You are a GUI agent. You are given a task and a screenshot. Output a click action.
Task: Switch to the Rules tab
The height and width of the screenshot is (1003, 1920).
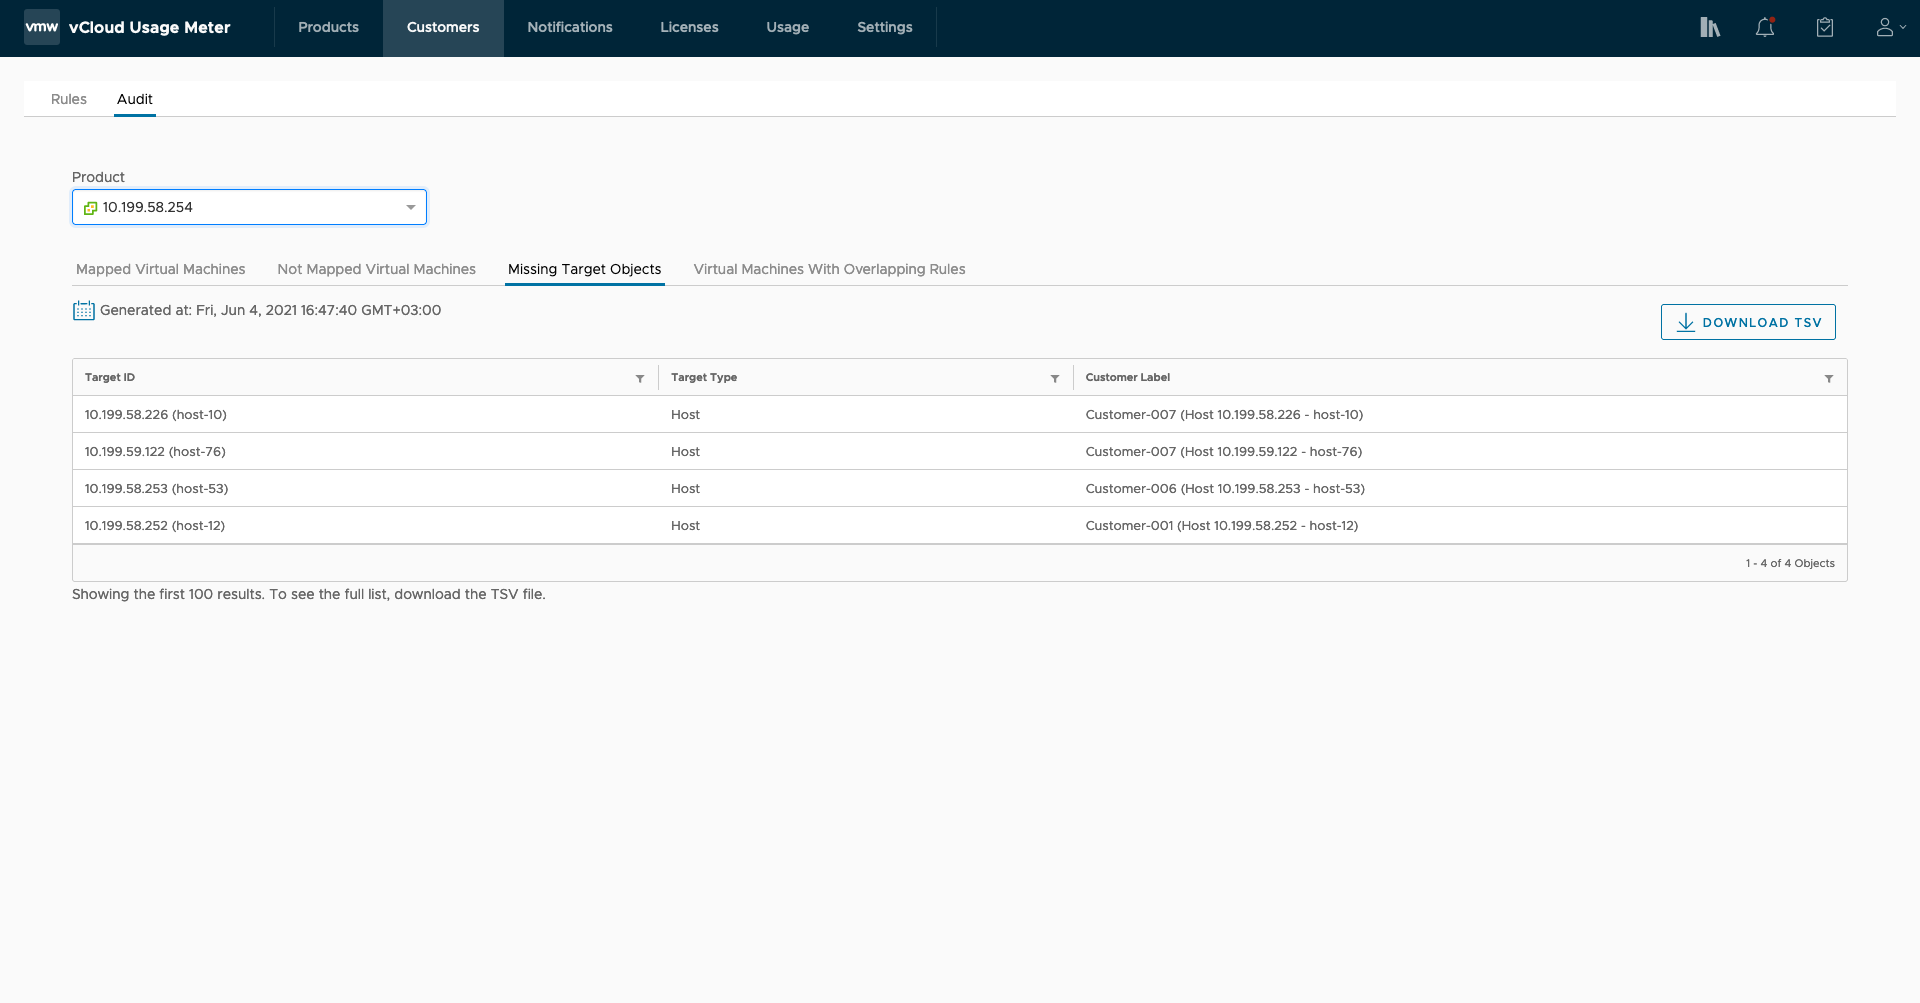(x=69, y=99)
